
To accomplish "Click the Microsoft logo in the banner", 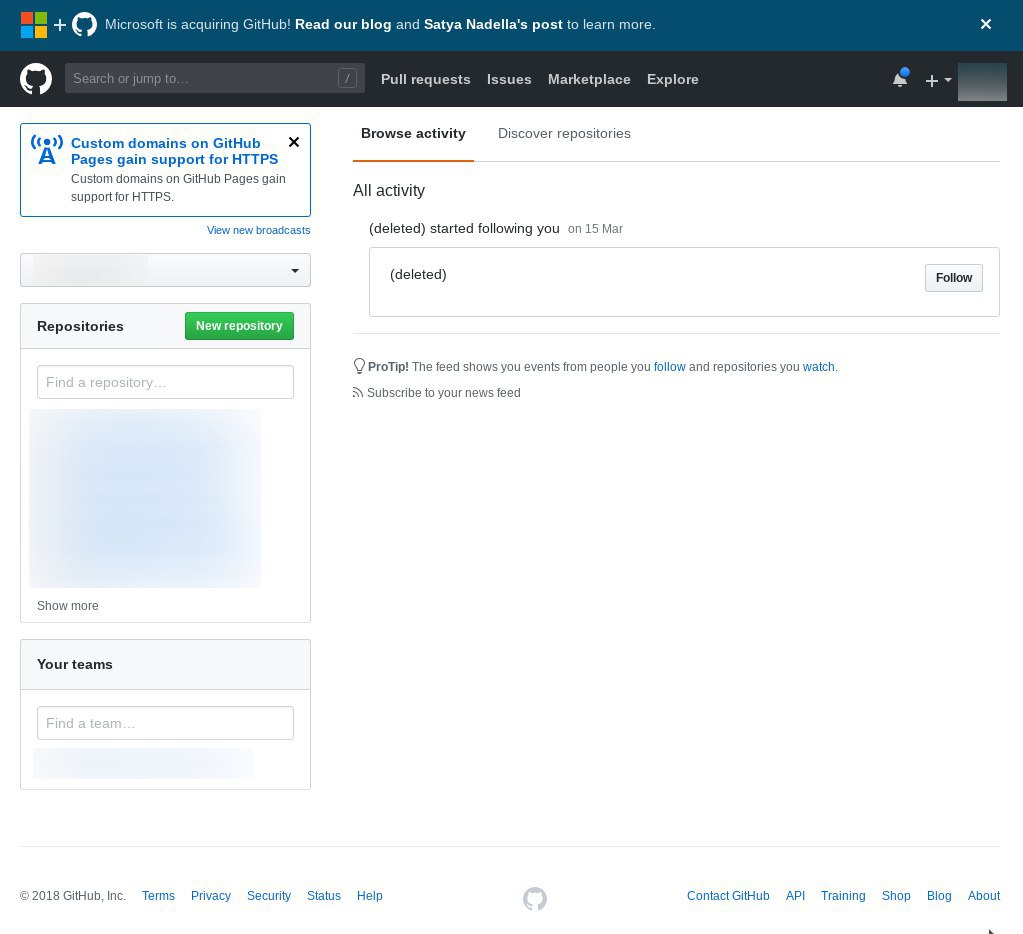I will 34,25.
